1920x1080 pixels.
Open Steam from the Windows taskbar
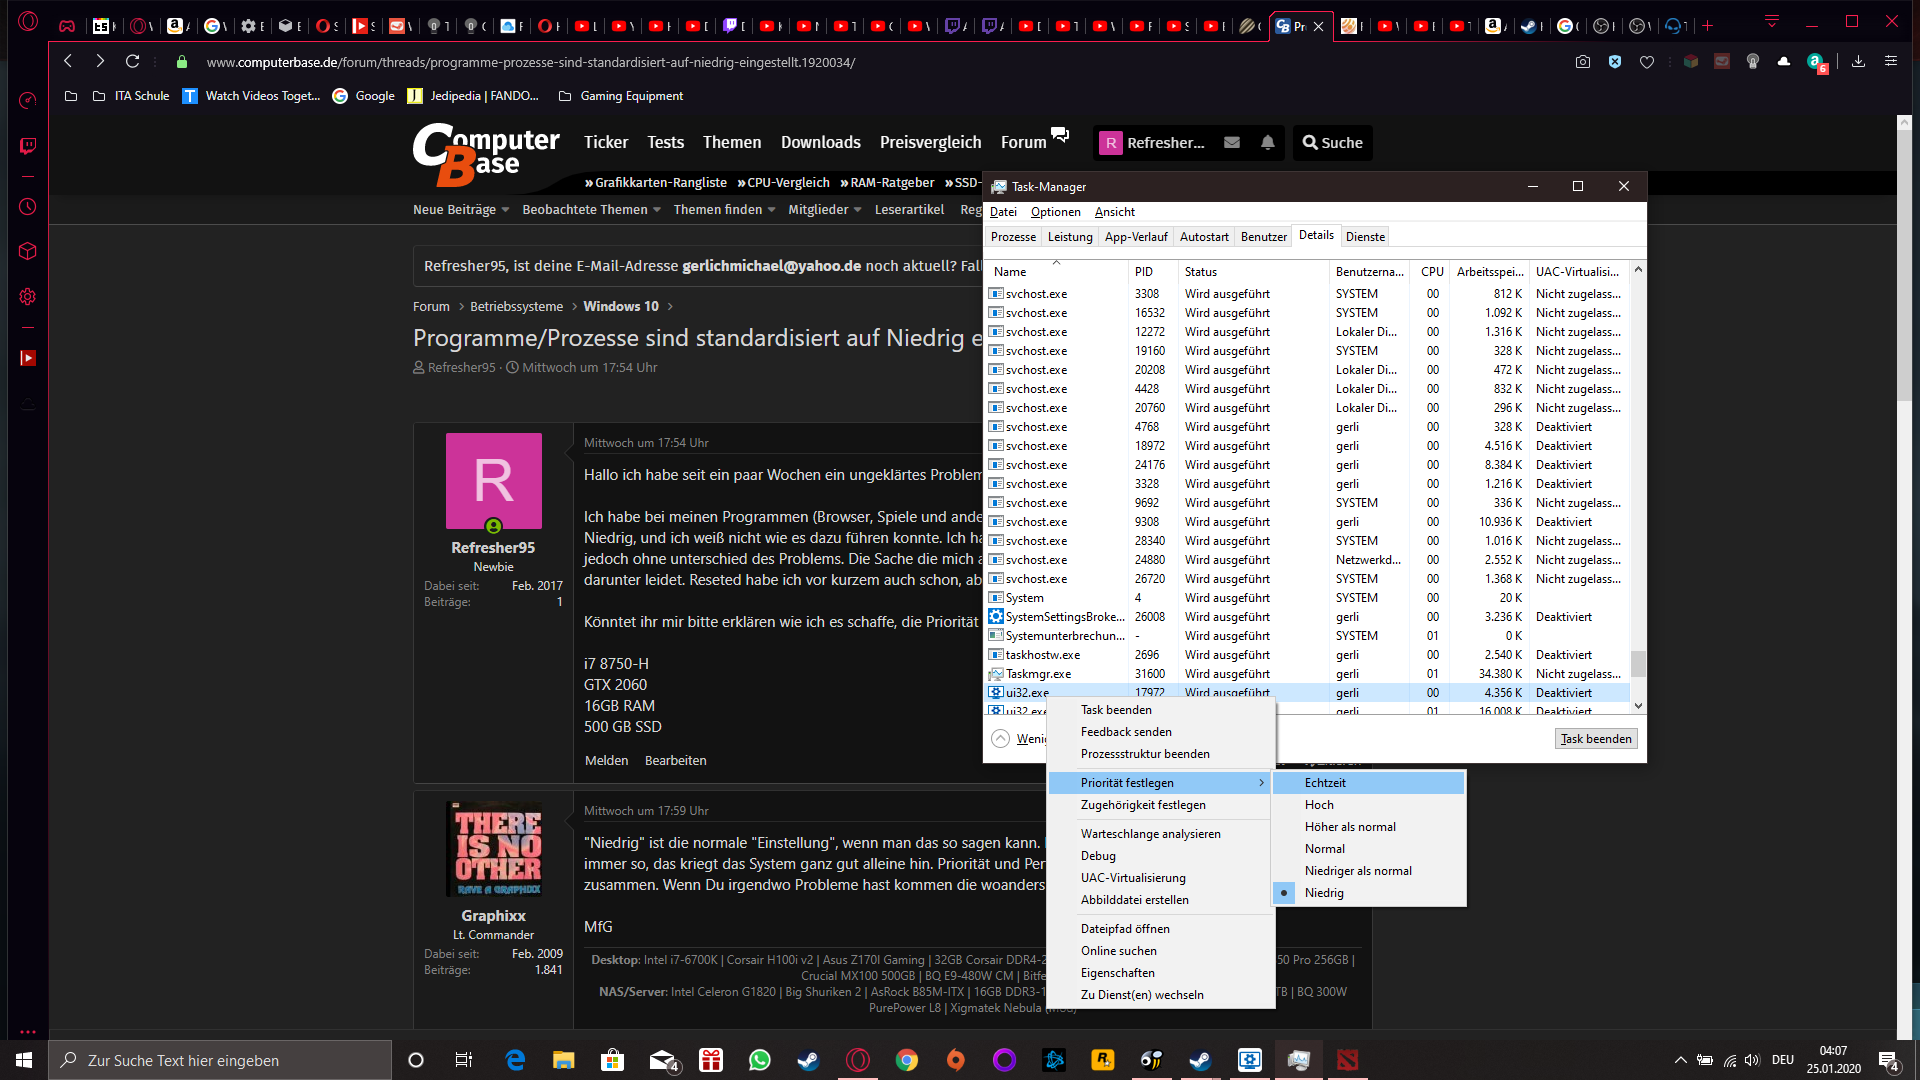(x=808, y=1060)
